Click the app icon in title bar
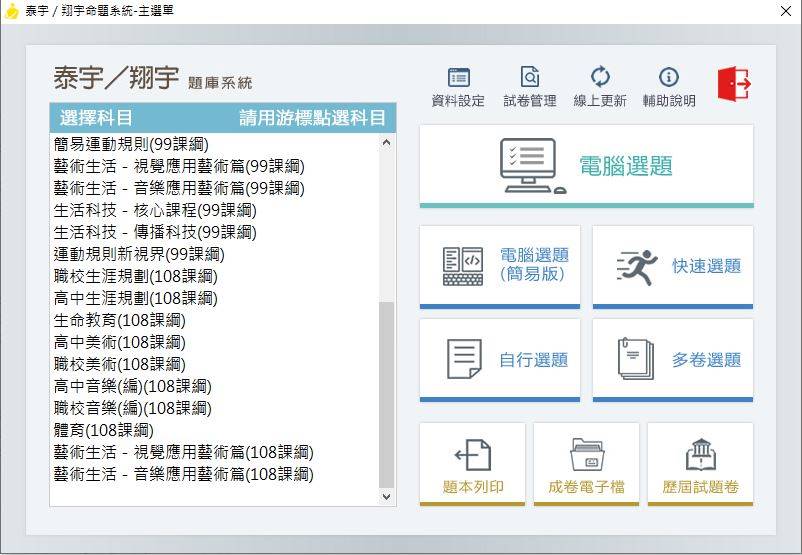The image size is (802, 555). pyautogui.click(x=11, y=11)
